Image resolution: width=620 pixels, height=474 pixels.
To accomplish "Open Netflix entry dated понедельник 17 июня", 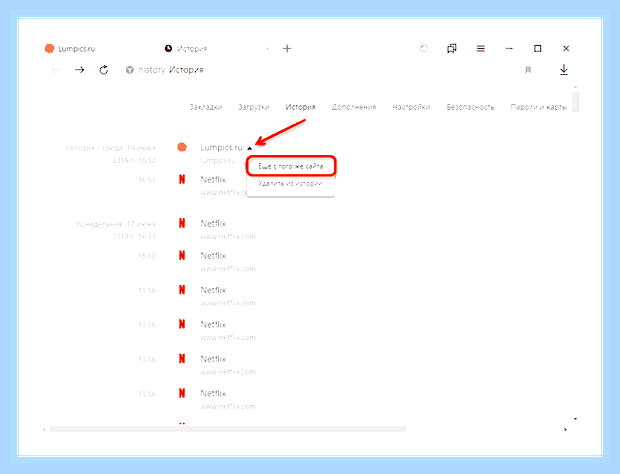I will (x=213, y=223).
